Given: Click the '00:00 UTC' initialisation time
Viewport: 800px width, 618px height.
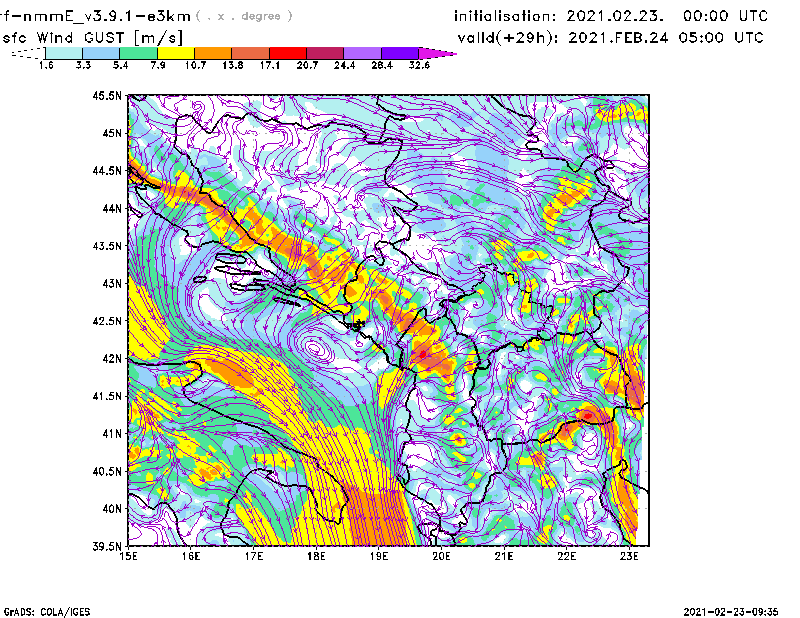Looking at the screenshot, I should 726,16.
